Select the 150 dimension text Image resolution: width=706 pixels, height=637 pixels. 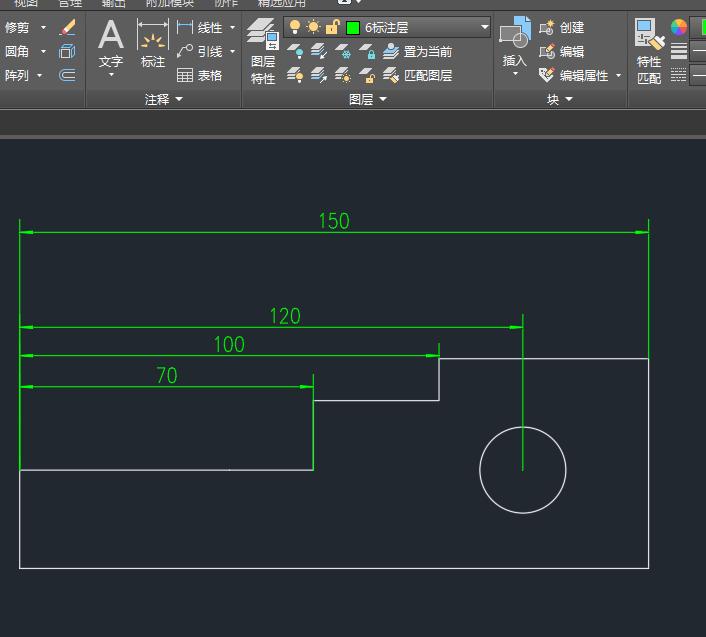tap(334, 221)
